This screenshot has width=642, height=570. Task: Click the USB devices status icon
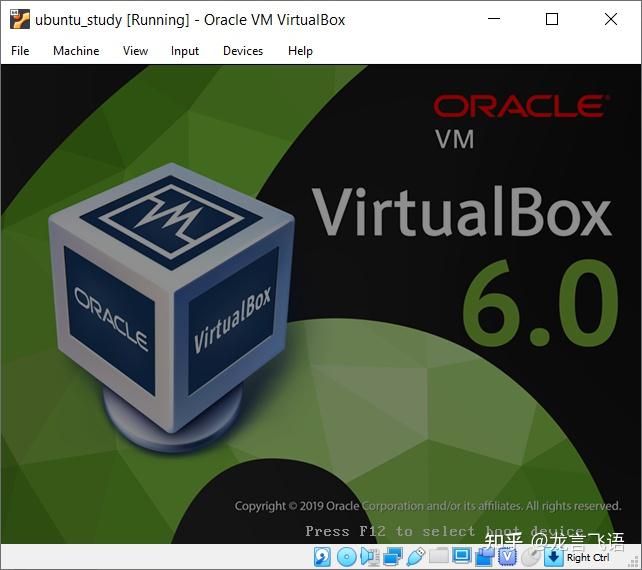[x=416, y=557]
